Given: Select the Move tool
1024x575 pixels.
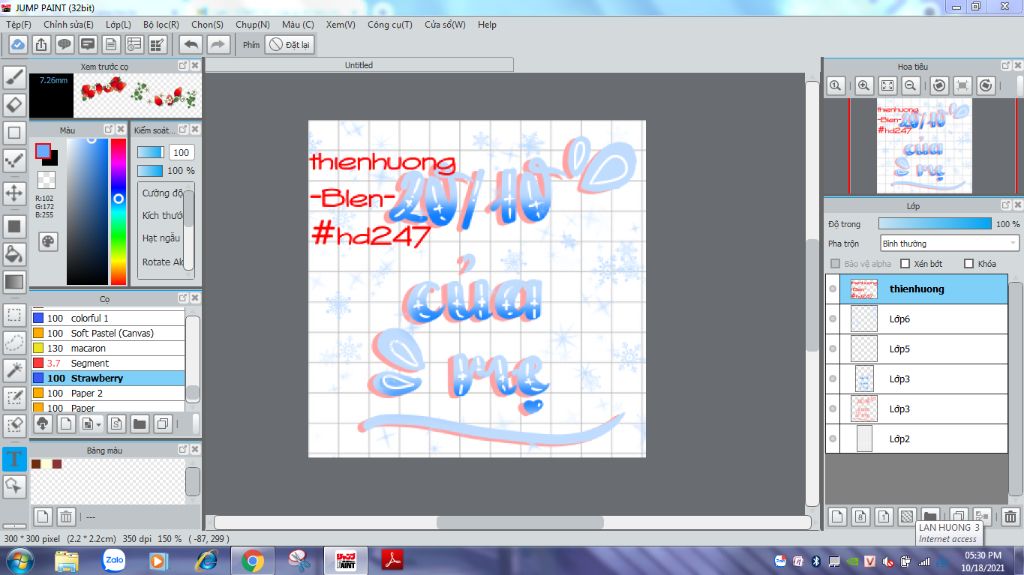Looking at the screenshot, I should pyautogui.click(x=14, y=193).
